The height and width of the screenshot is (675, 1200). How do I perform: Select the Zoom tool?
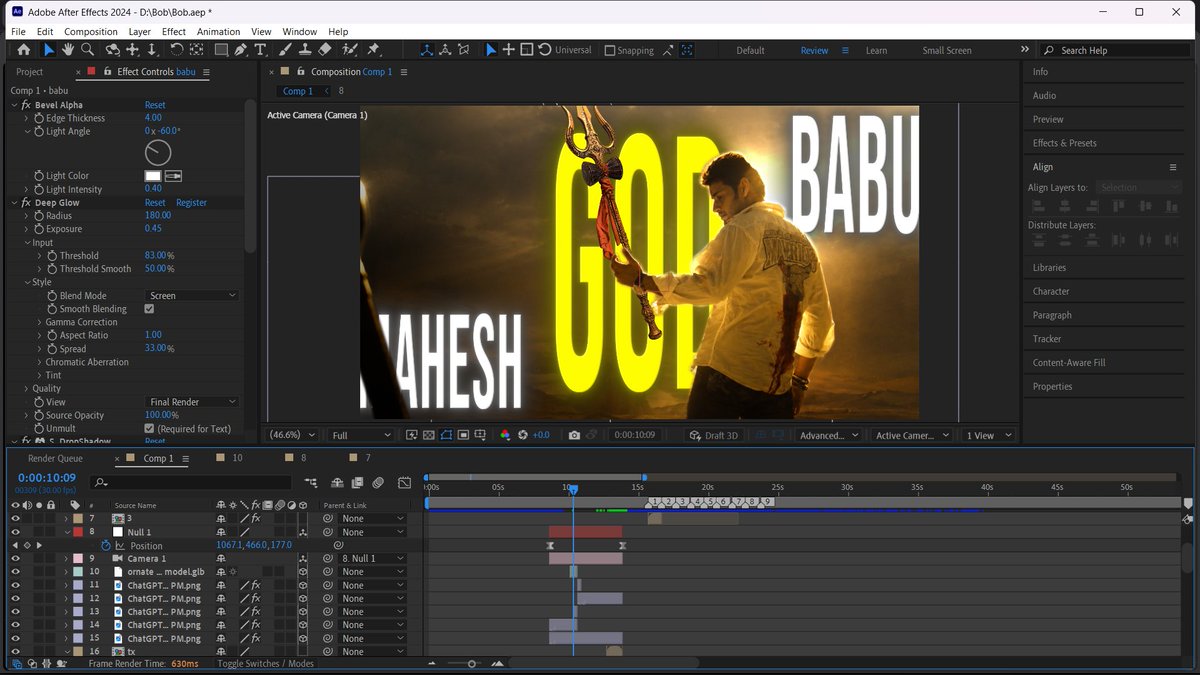[x=87, y=50]
